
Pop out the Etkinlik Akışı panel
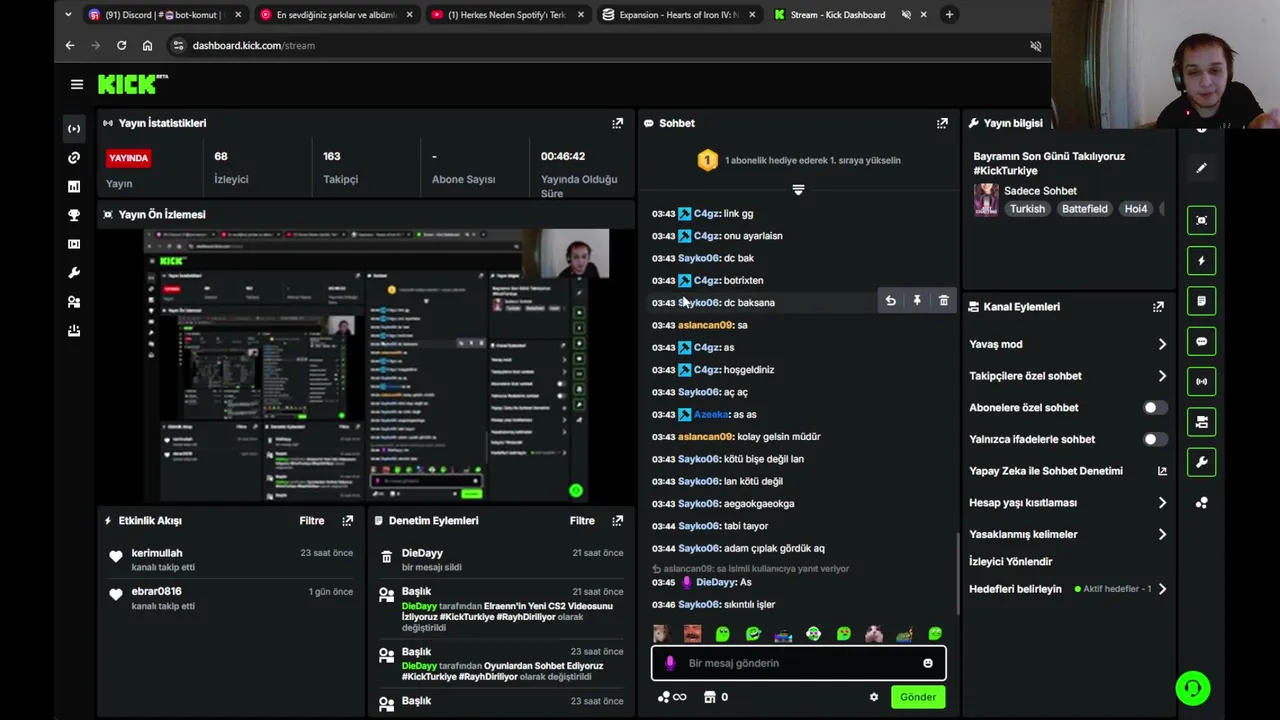pos(347,521)
